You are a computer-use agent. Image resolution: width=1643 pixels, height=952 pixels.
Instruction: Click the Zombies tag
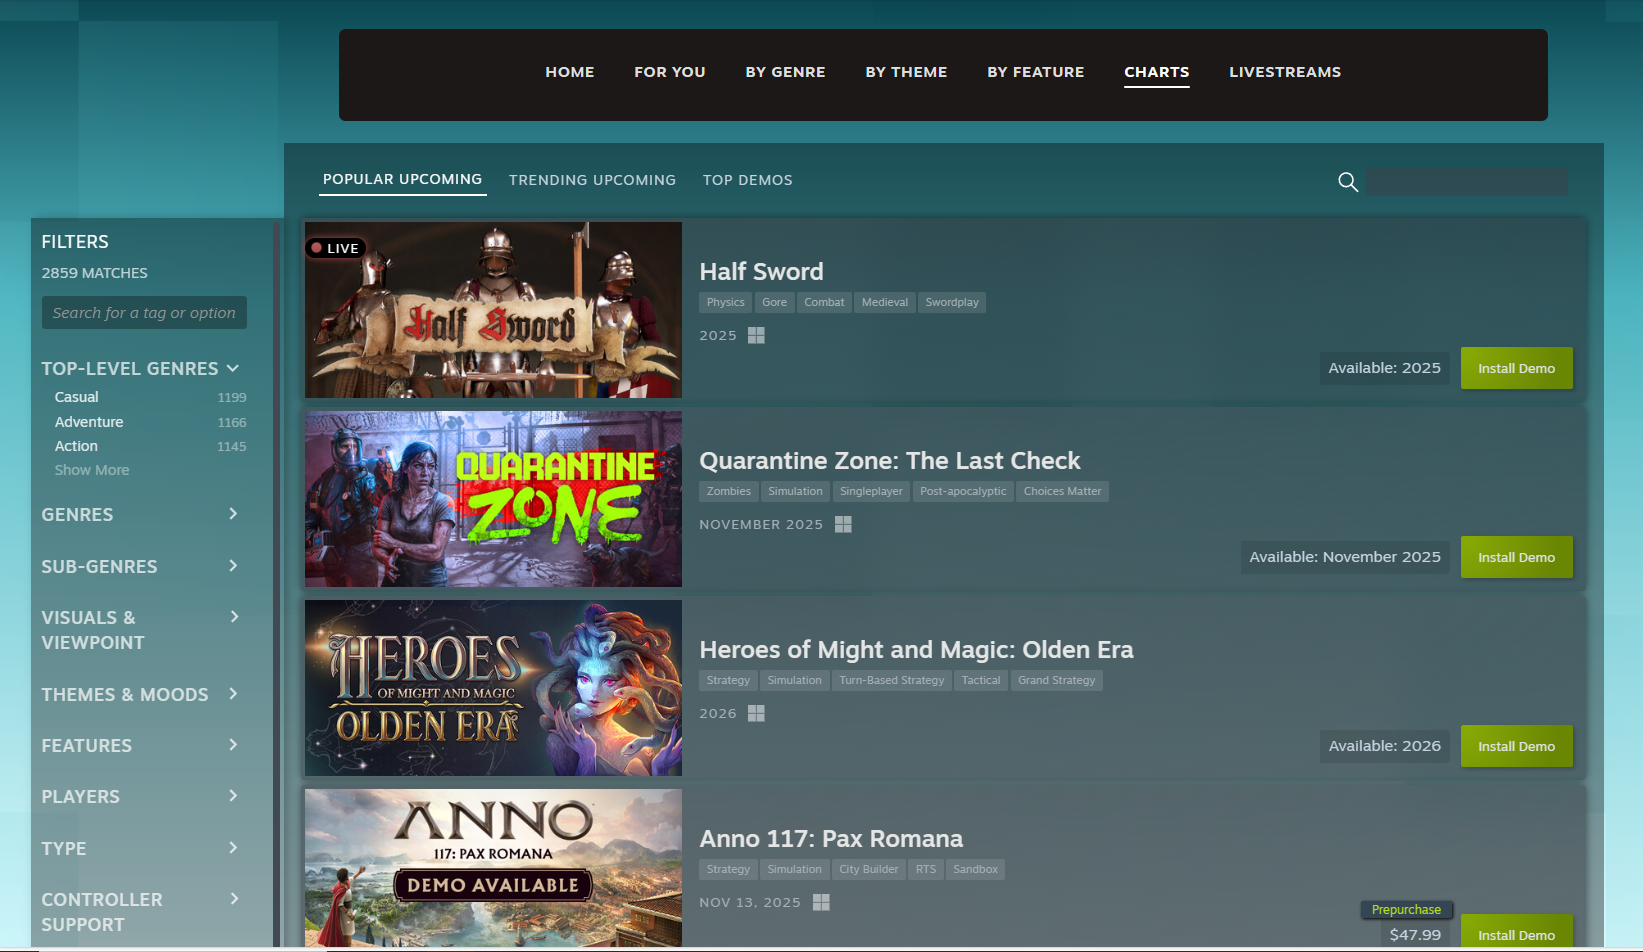[729, 491]
